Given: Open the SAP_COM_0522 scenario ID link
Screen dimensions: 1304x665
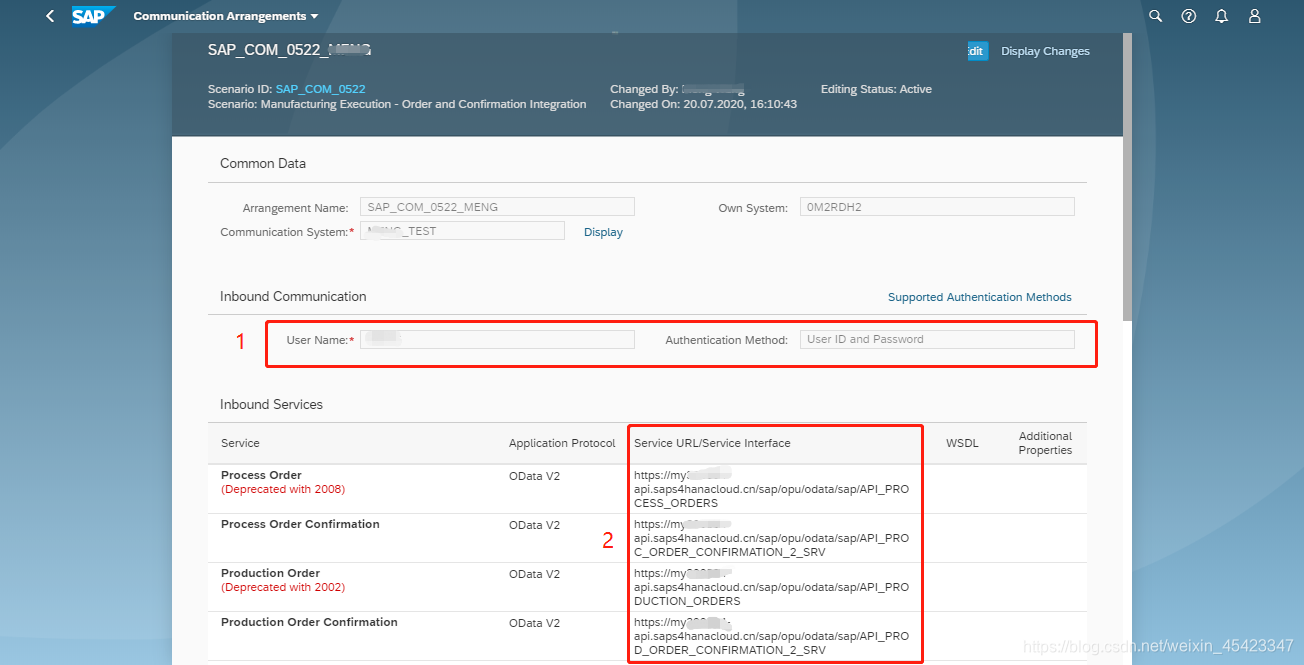Looking at the screenshot, I should [320, 89].
